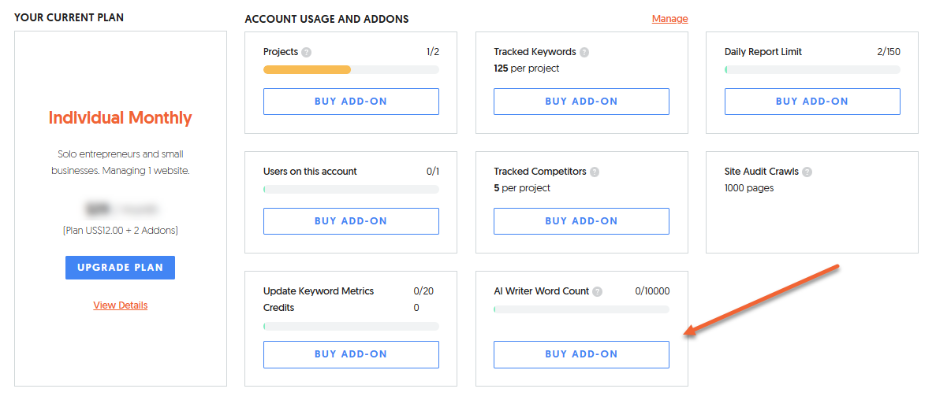Buy add-on for Daily Report Limit
The width and height of the screenshot is (936, 396).
click(812, 102)
